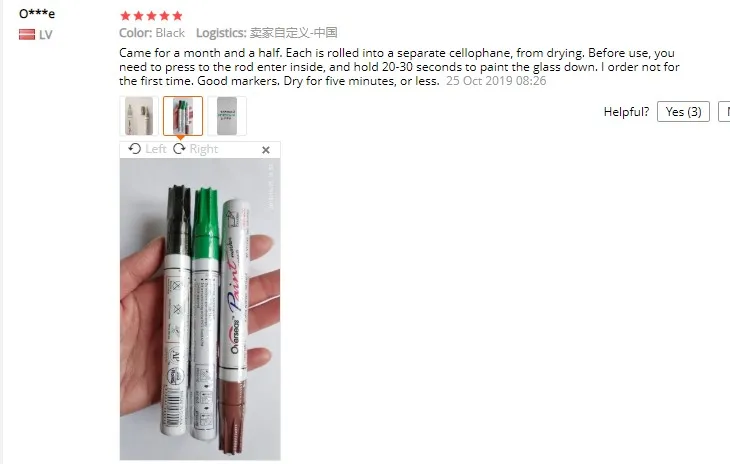
Task: Click the Color: Black label
Action: click(152, 33)
